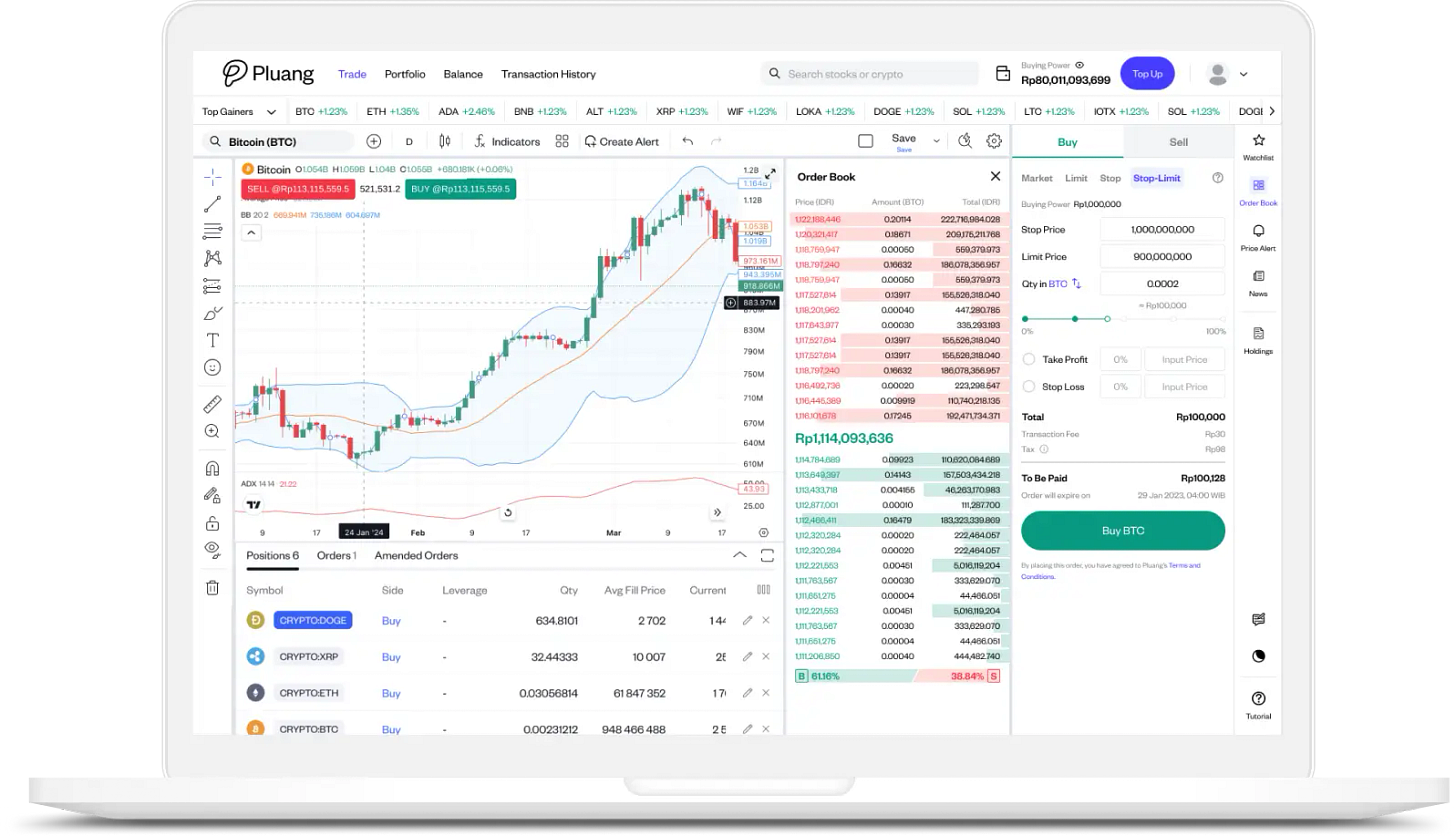Open the Price Alert sidebar panel
The image size is (1456, 836).
[x=1258, y=236]
